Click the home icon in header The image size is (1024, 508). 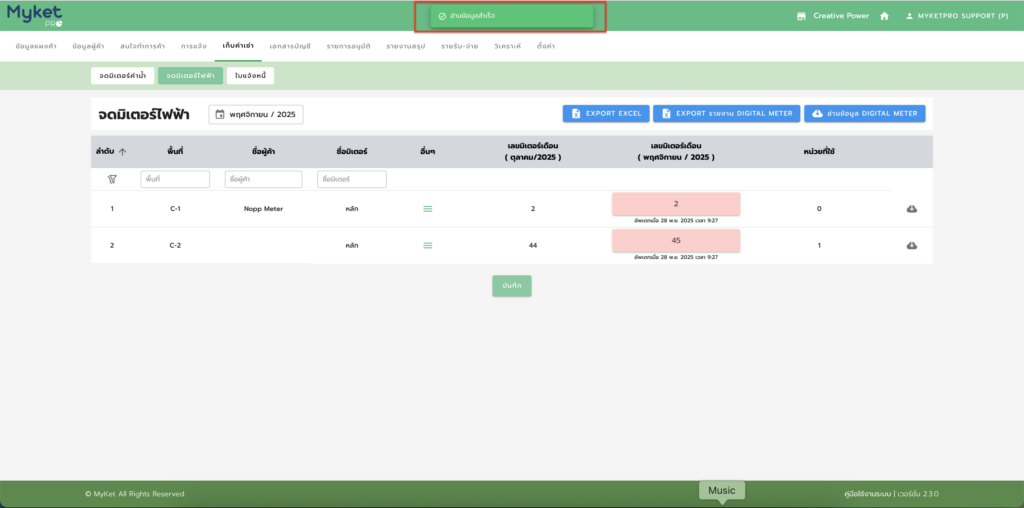click(x=884, y=16)
